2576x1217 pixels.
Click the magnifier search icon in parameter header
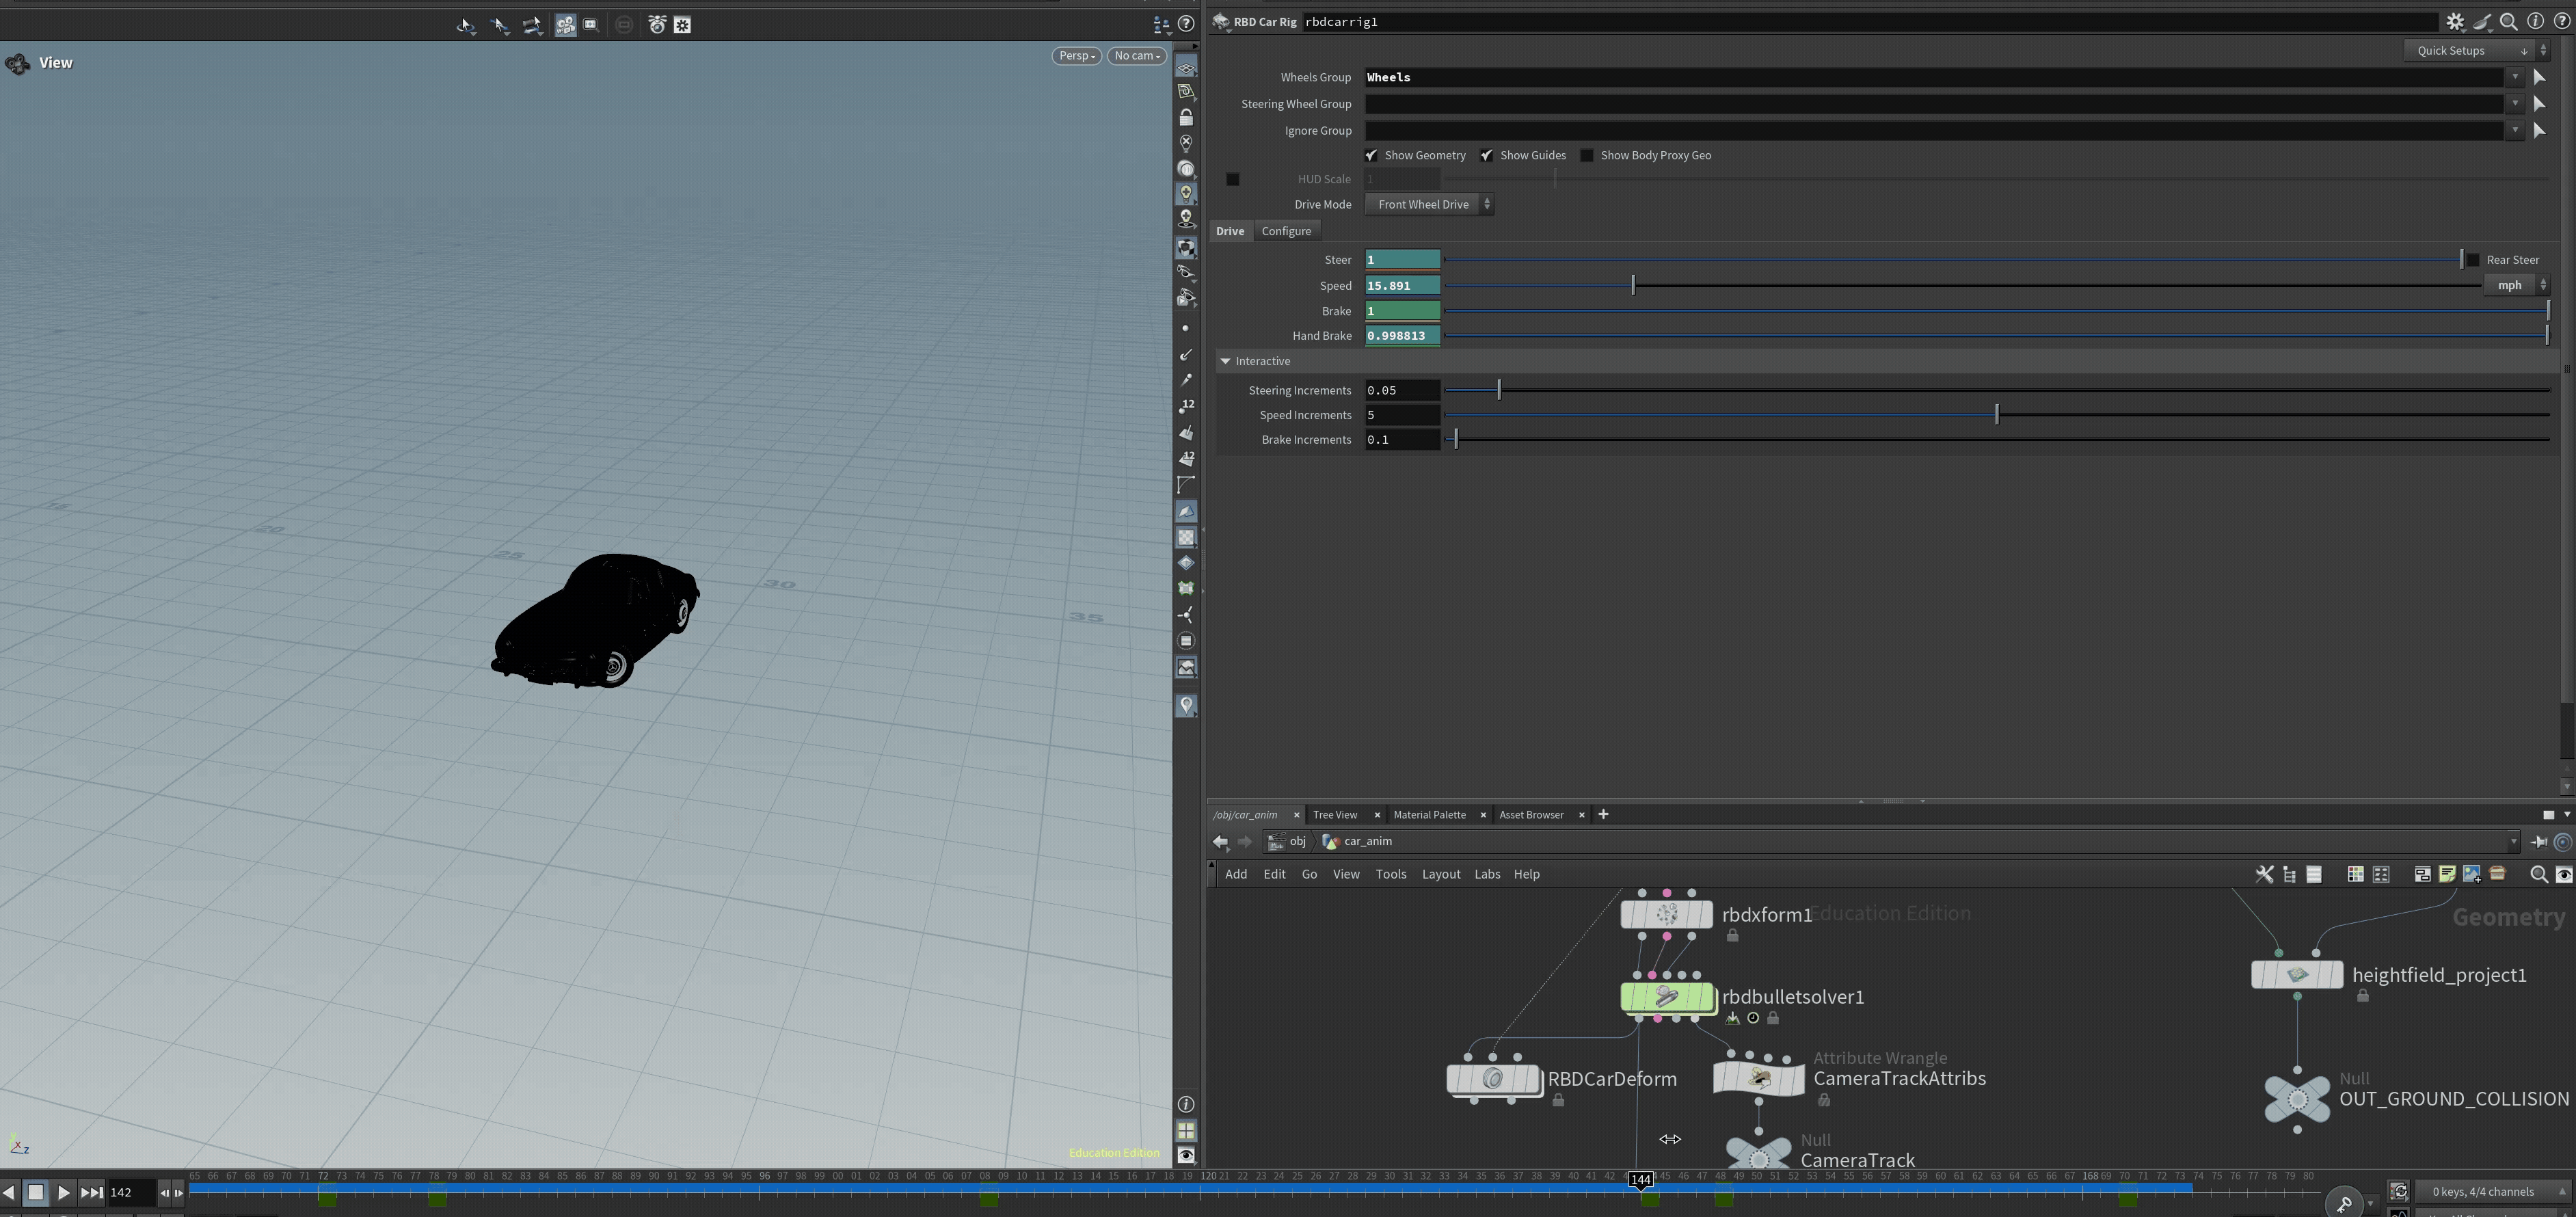click(2508, 22)
